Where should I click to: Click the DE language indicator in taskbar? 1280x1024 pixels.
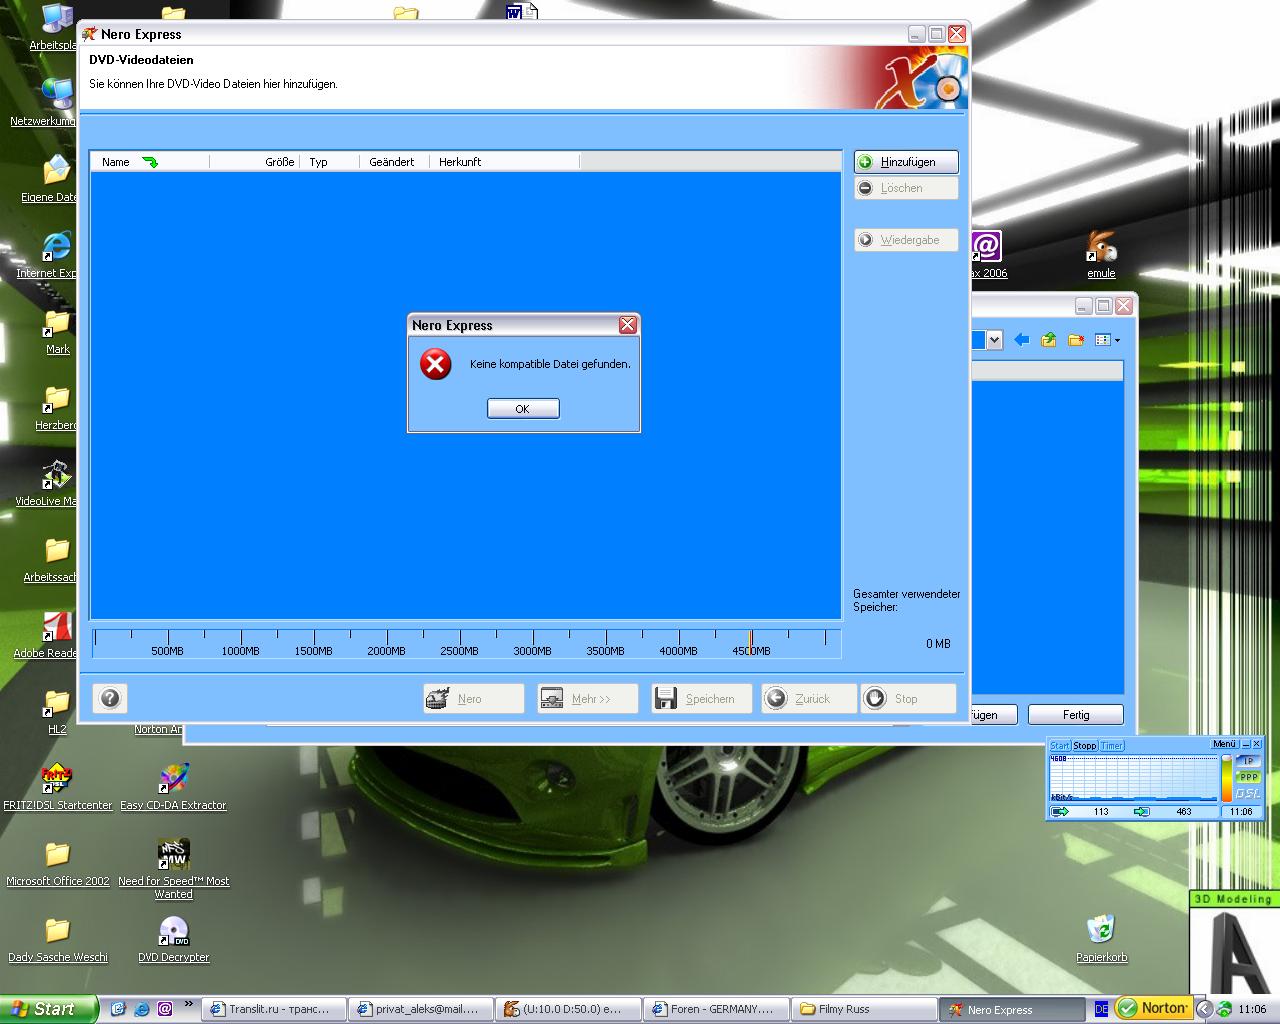click(1101, 1009)
